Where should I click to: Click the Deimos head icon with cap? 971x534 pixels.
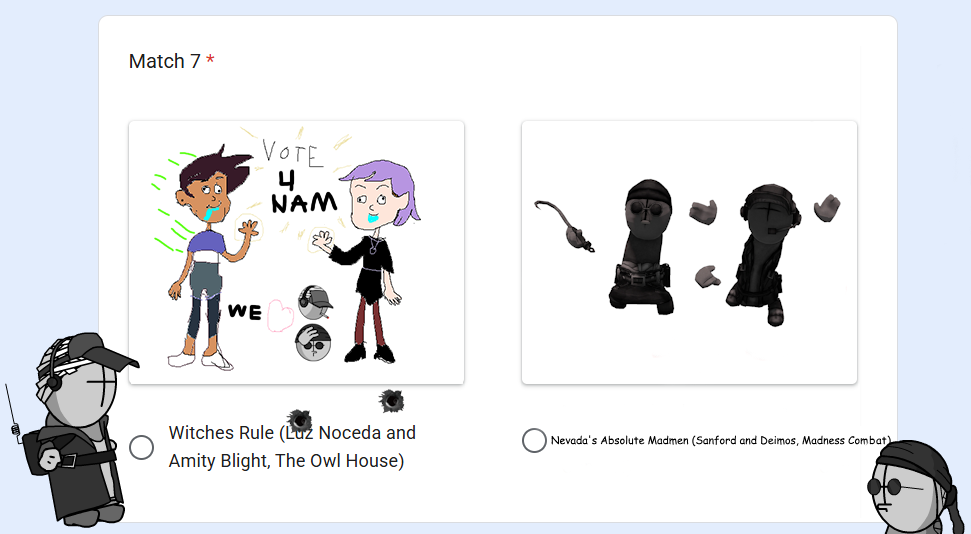tap(315, 302)
